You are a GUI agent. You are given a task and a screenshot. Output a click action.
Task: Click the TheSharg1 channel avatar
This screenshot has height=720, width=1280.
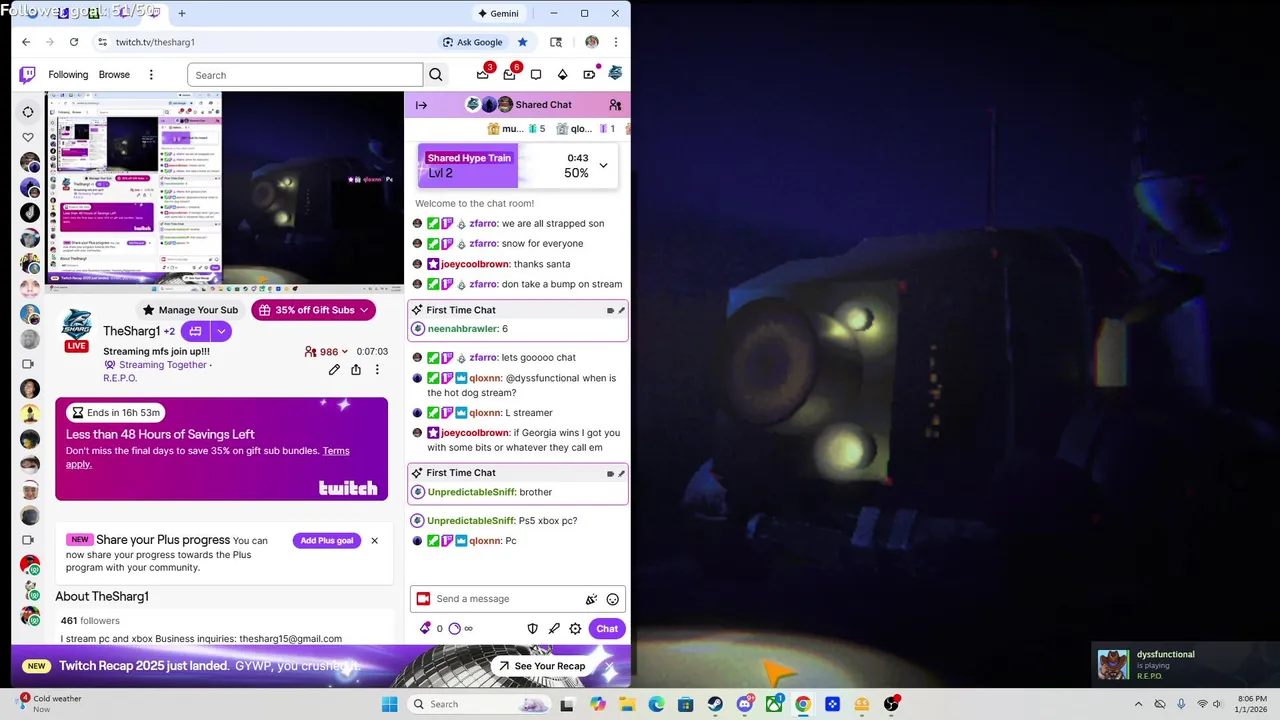[77, 324]
